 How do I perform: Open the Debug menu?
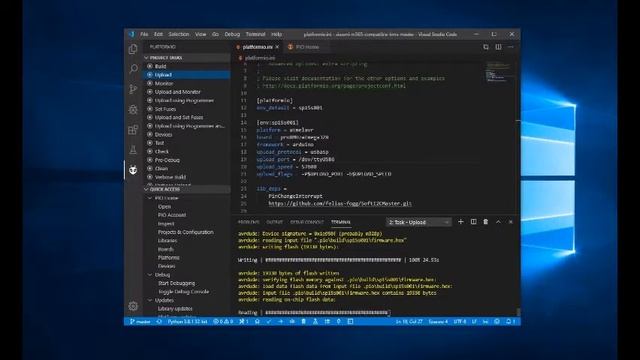coord(232,34)
